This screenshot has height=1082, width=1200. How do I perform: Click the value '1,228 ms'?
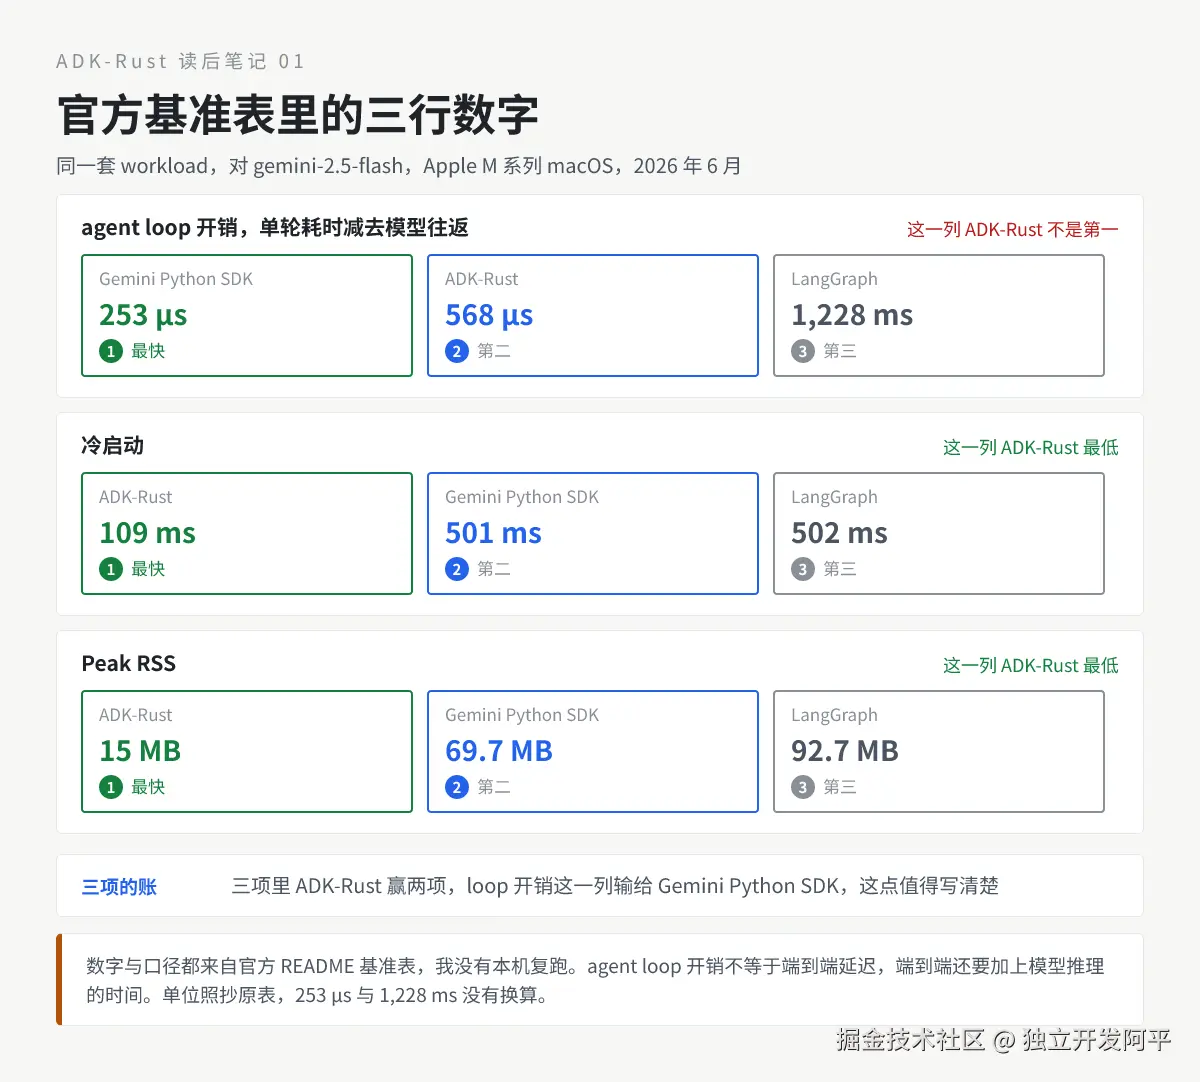852,315
